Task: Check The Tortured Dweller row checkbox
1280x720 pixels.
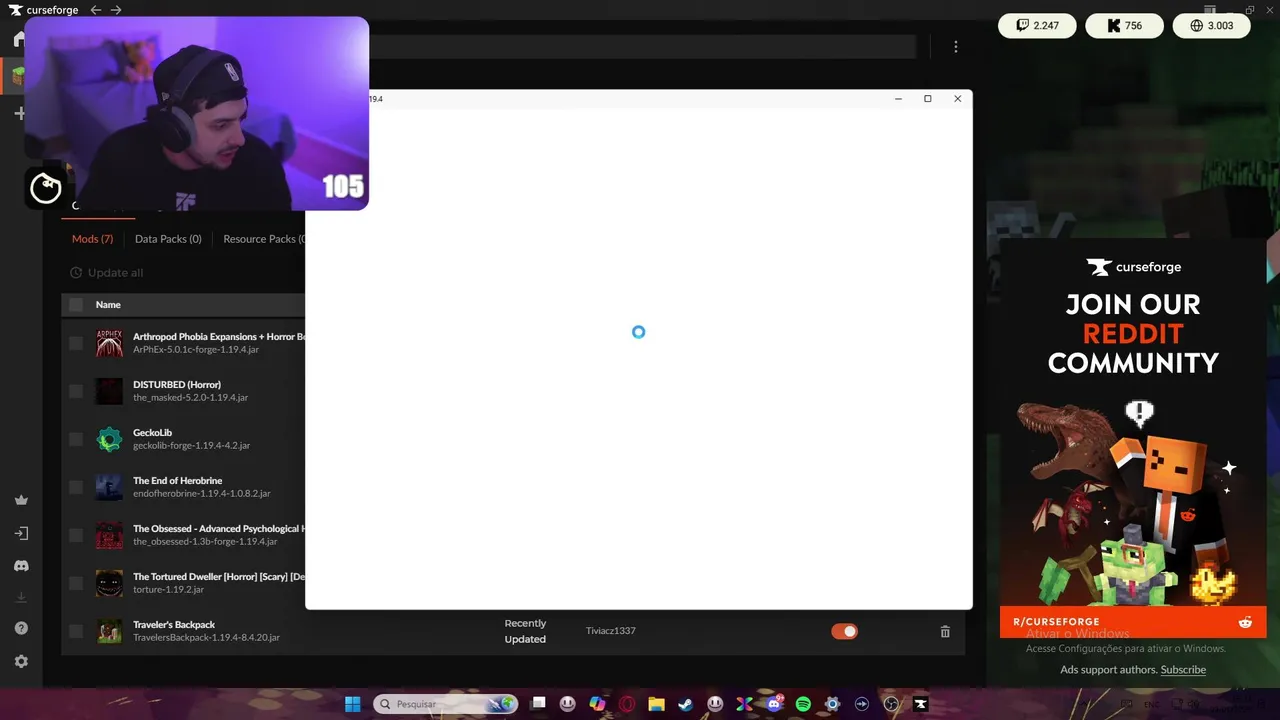Action: [76, 583]
